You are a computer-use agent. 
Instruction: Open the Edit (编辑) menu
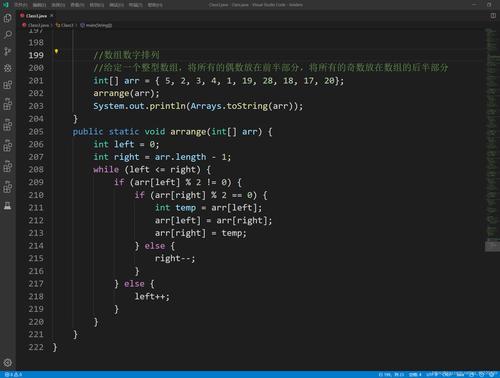[x=39, y=5]
